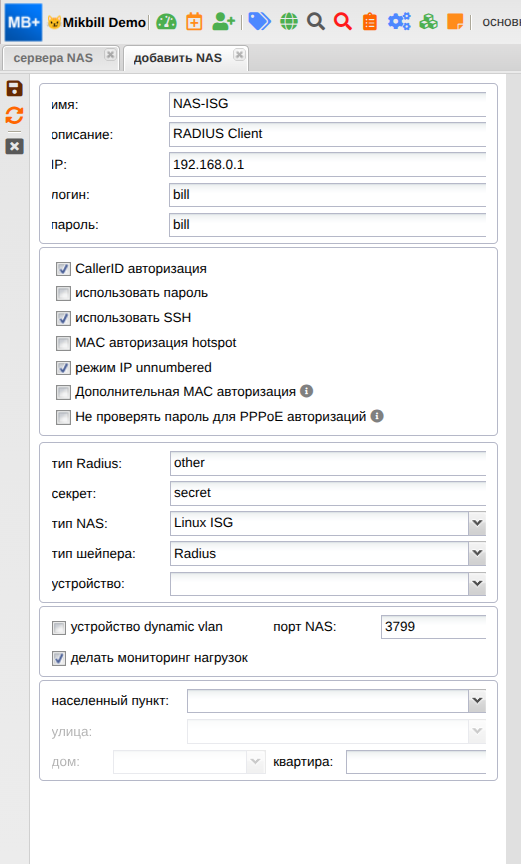This screenshot has width=521, height=864.
Task: Click the orange sticky note icon
Action: click(455, 22)
